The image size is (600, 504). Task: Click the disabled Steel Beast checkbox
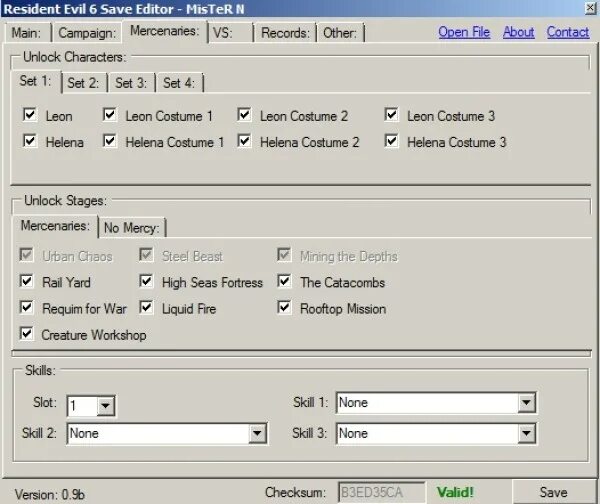pos(146,255)
